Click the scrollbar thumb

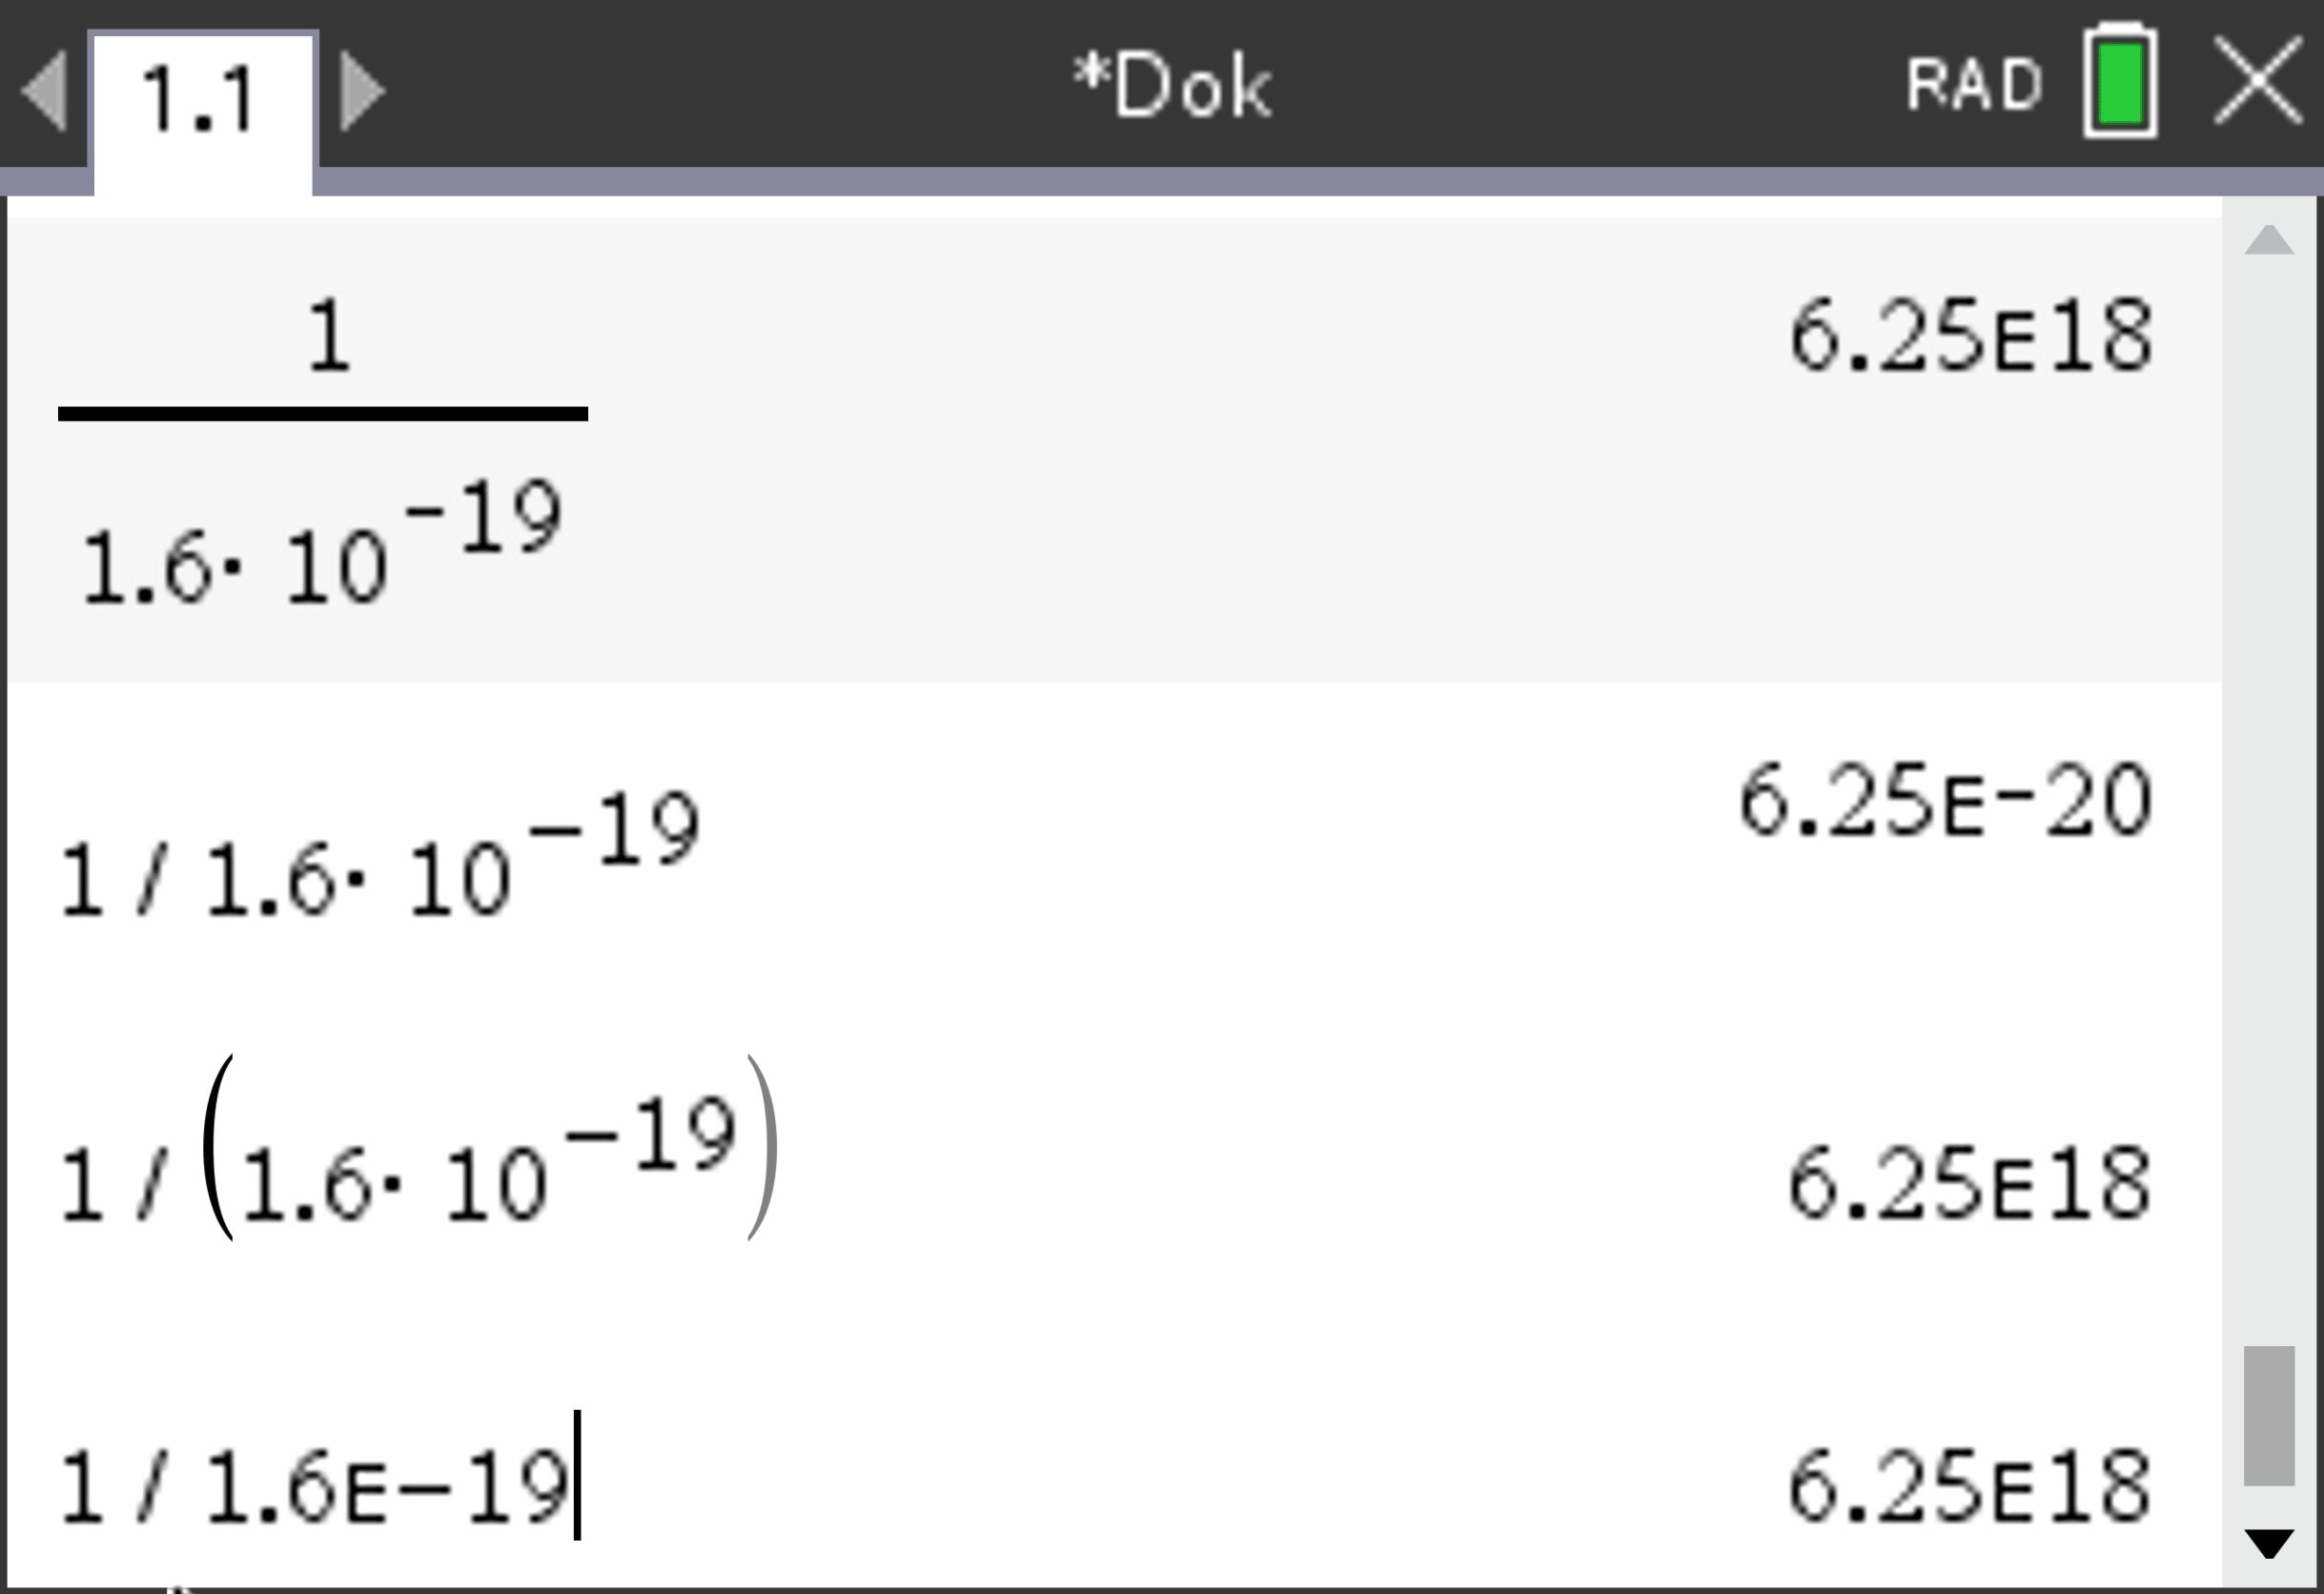pos(2268,1414)
